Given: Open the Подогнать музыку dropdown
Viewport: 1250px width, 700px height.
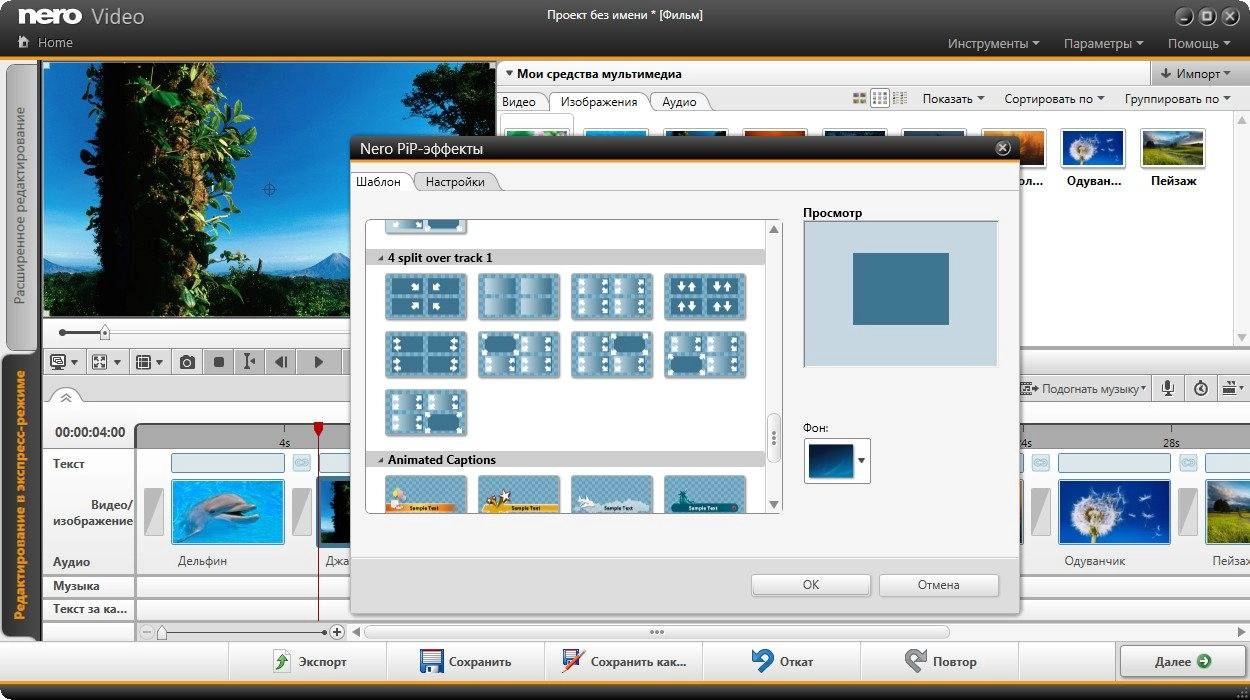Looking at the screenshot, I should pos(1083,388).
